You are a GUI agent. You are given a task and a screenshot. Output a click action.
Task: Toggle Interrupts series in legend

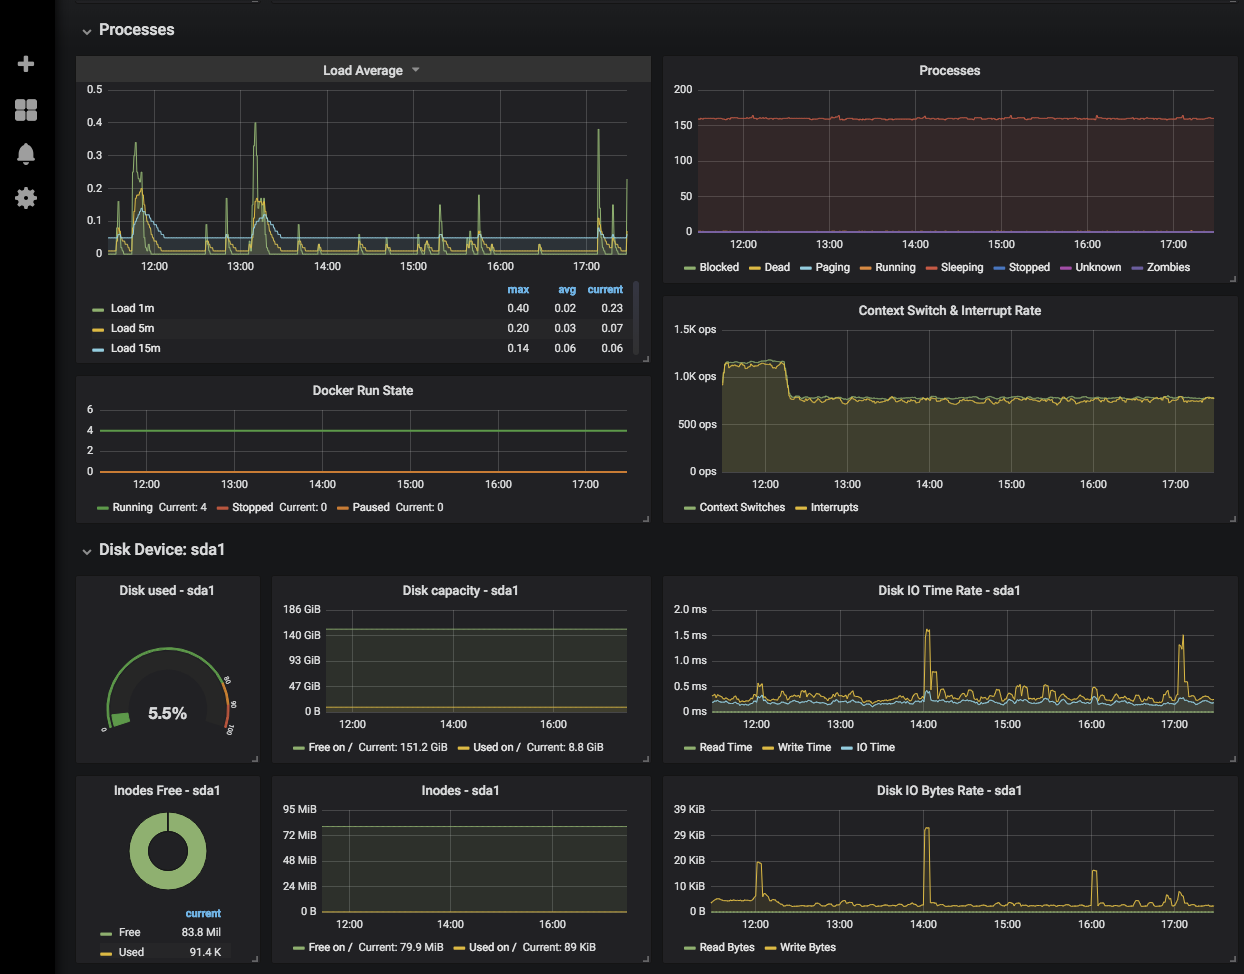coord(834,507)
